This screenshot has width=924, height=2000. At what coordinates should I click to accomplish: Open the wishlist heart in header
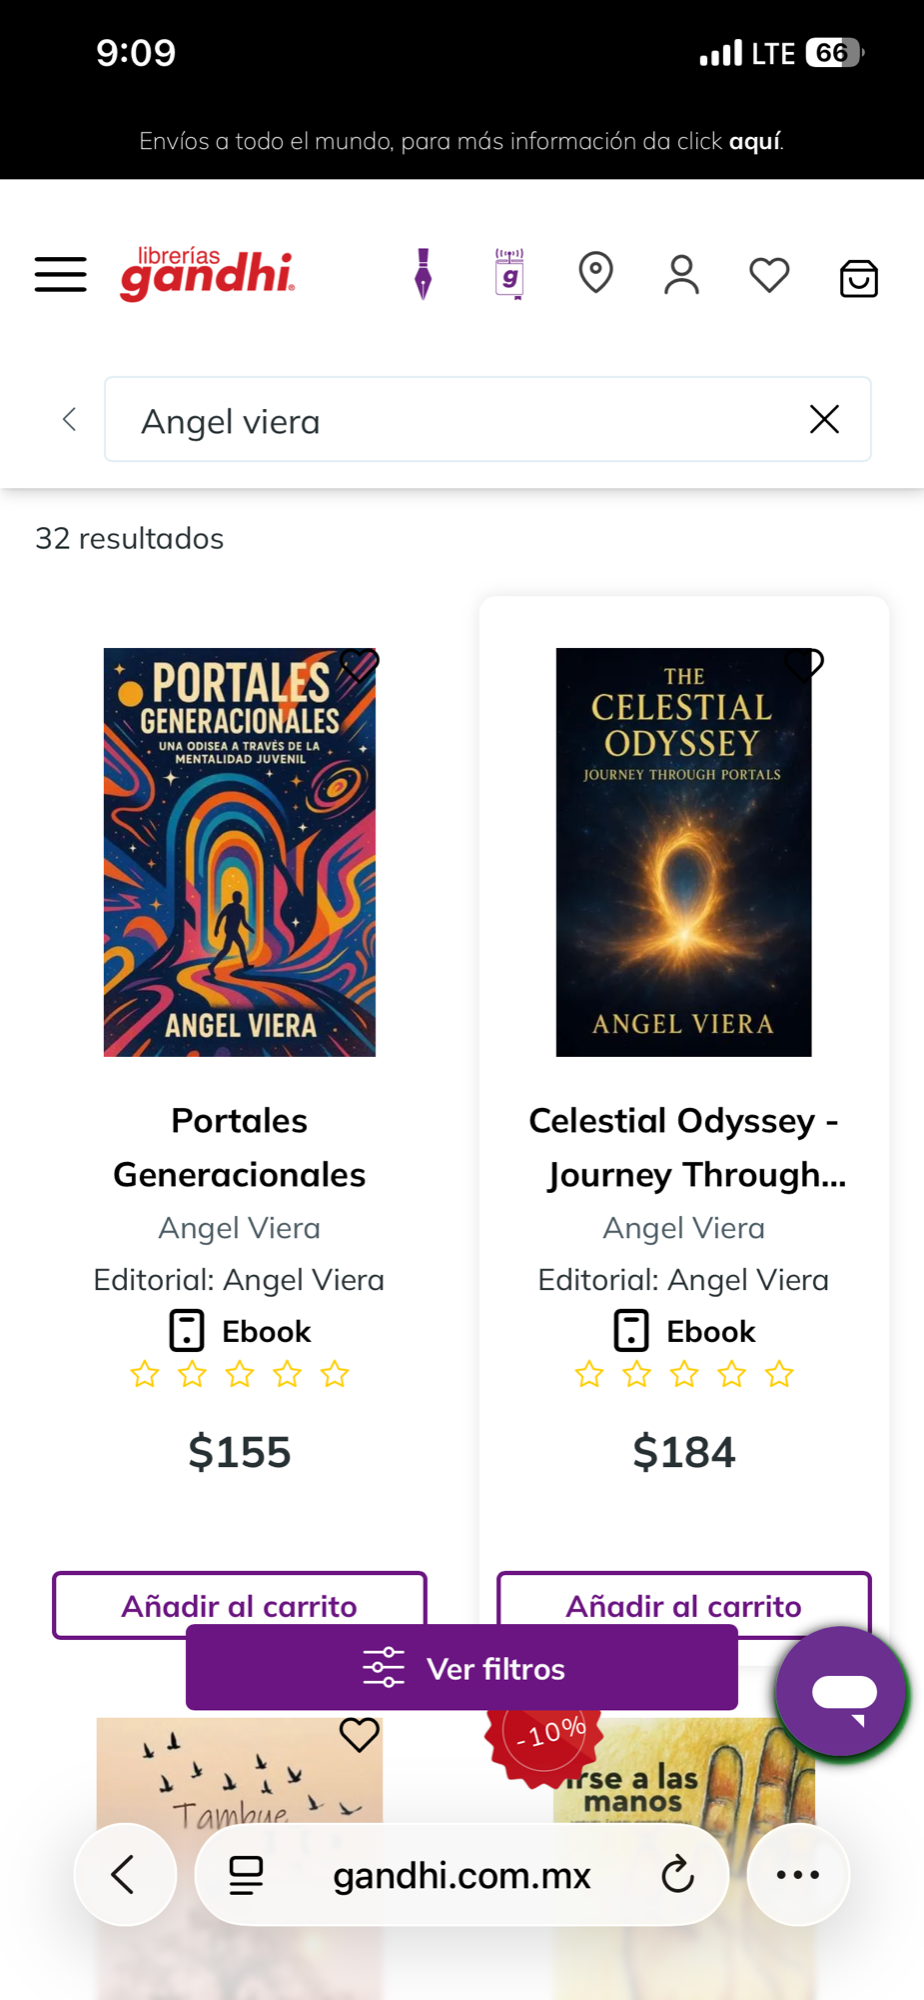tap(769, 274)
